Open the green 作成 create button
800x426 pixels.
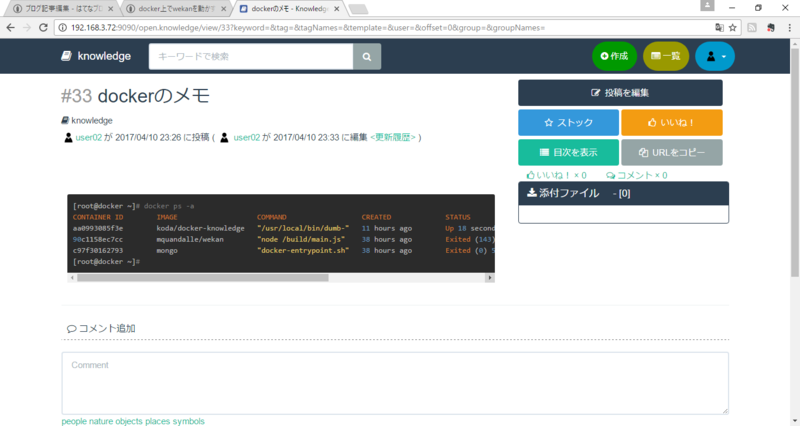pyautogui.click(x=614, y=56)
